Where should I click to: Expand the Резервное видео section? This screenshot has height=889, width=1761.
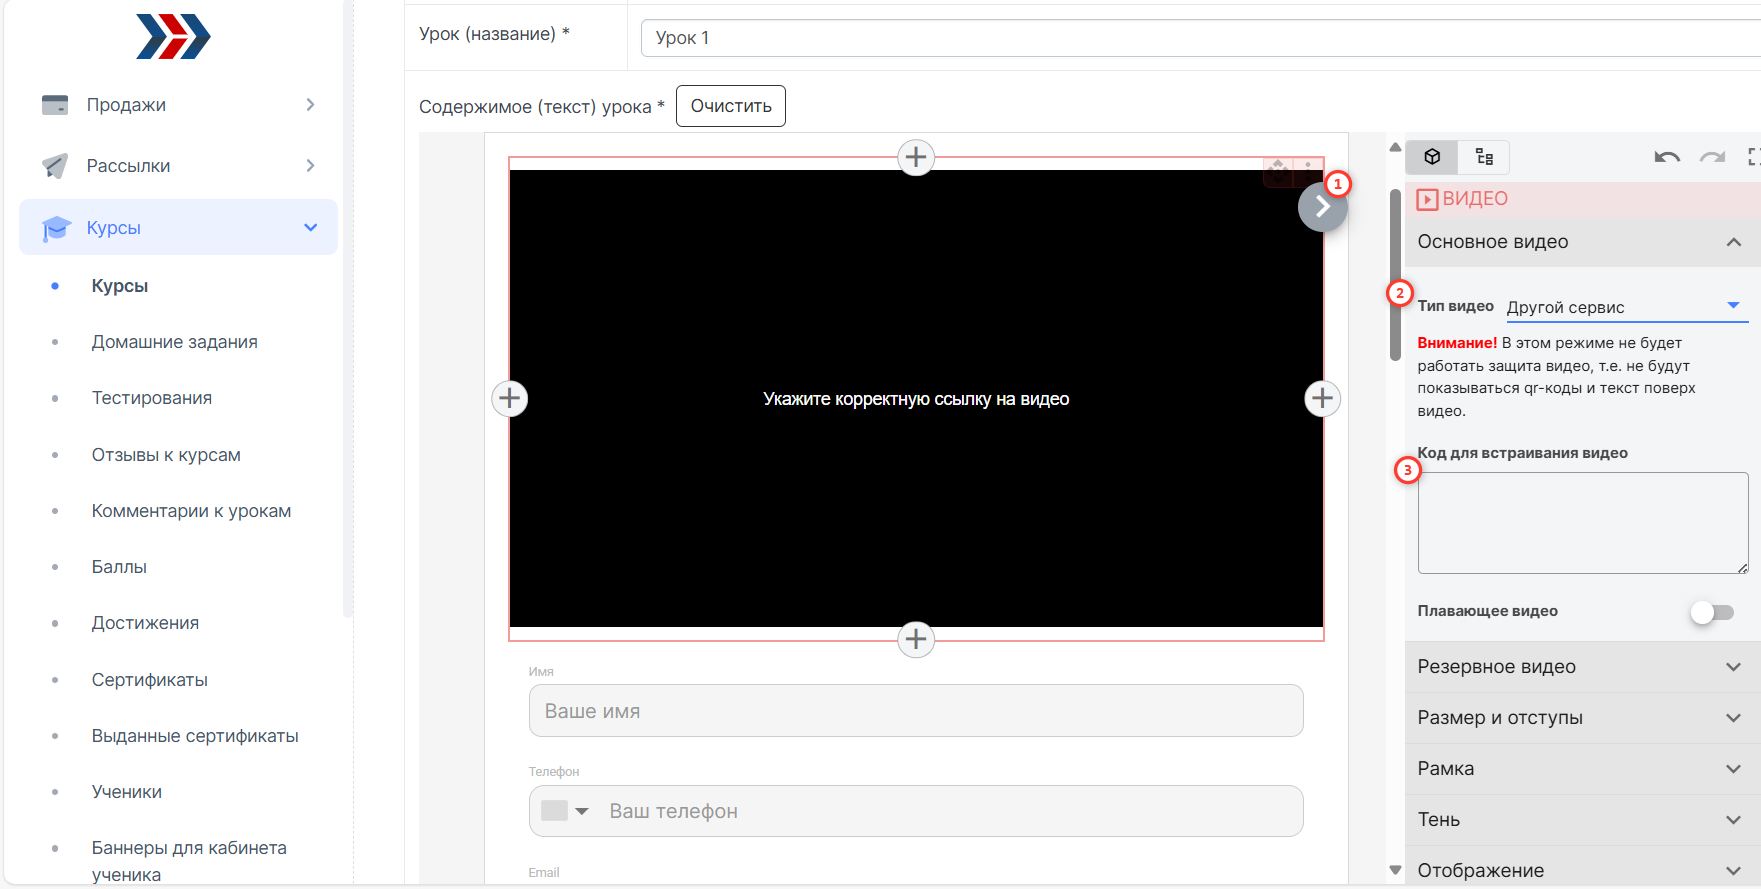point(1580,667)
